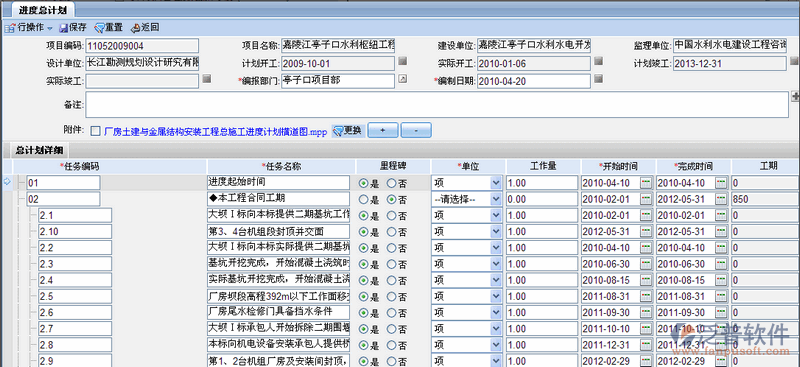
Task: Open department selector icon beside 编报部门
Action: coord(403,79)
